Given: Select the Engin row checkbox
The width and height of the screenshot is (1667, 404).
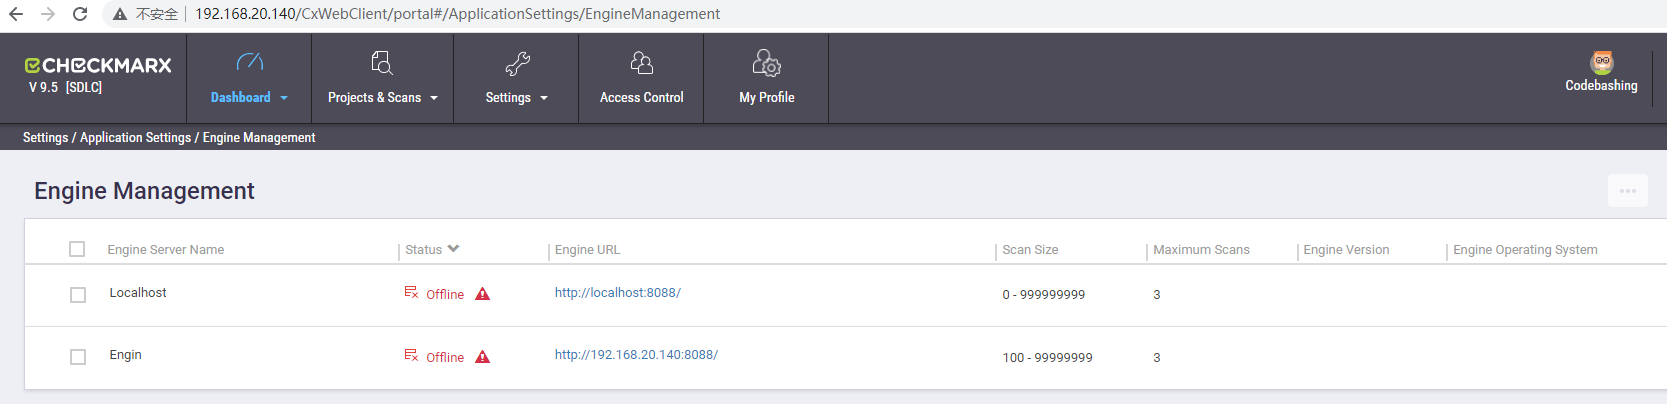Looking at the screenshot, I should [x=78, y=357].
